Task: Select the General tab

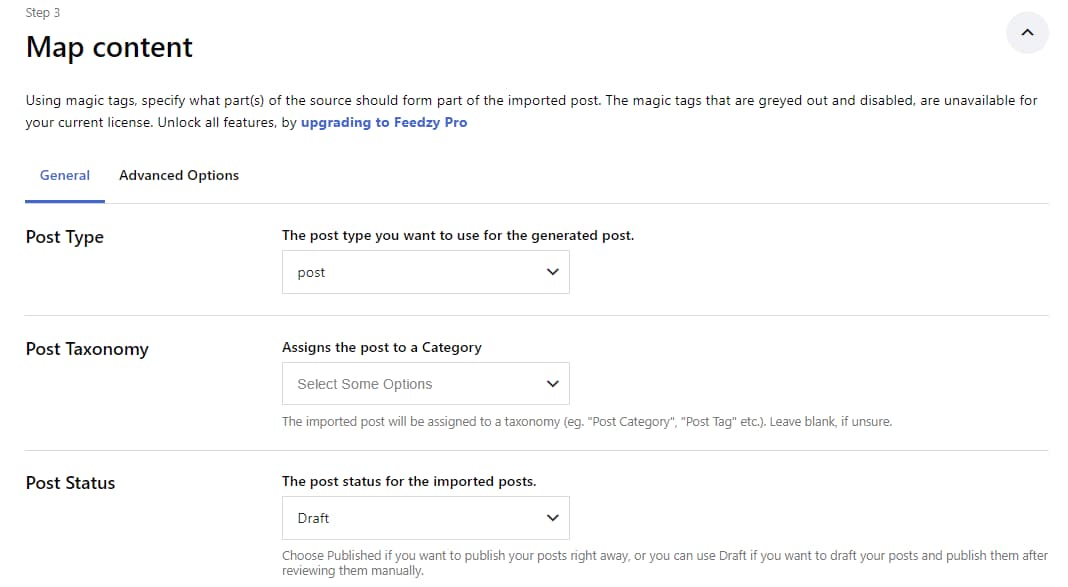Action: pyautogui.click(x=64, y=175)
